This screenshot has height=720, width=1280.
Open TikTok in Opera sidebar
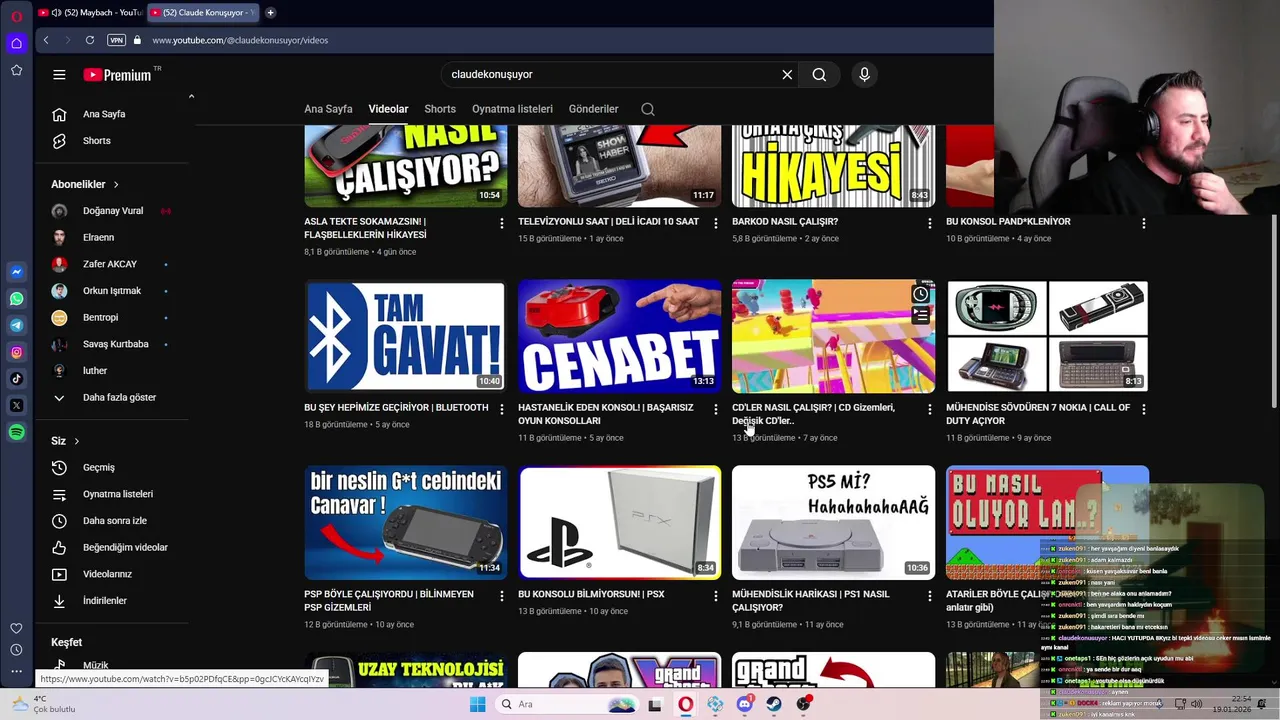coord(16,379)
